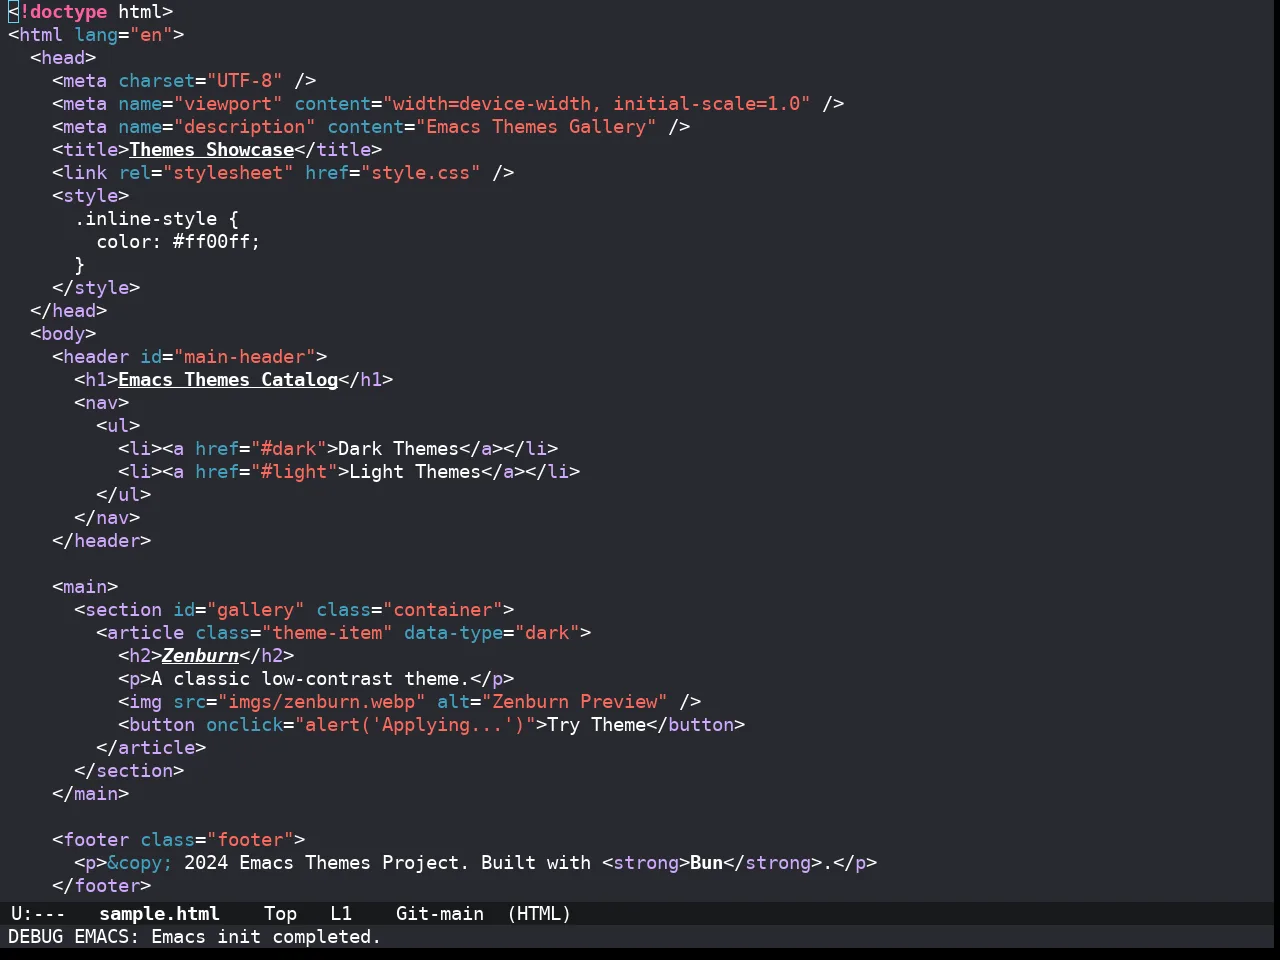Viewport: 1280px width, 960px height.
Task: Place cursor on 'Themes Showcase' title text
Action: 212,150
